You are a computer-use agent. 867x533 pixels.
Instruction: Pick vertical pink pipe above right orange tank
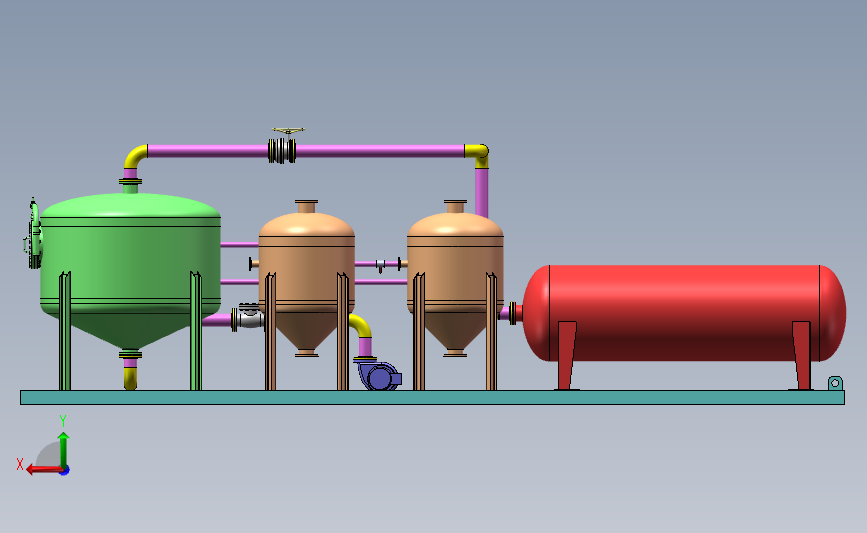tap(482, 192)
